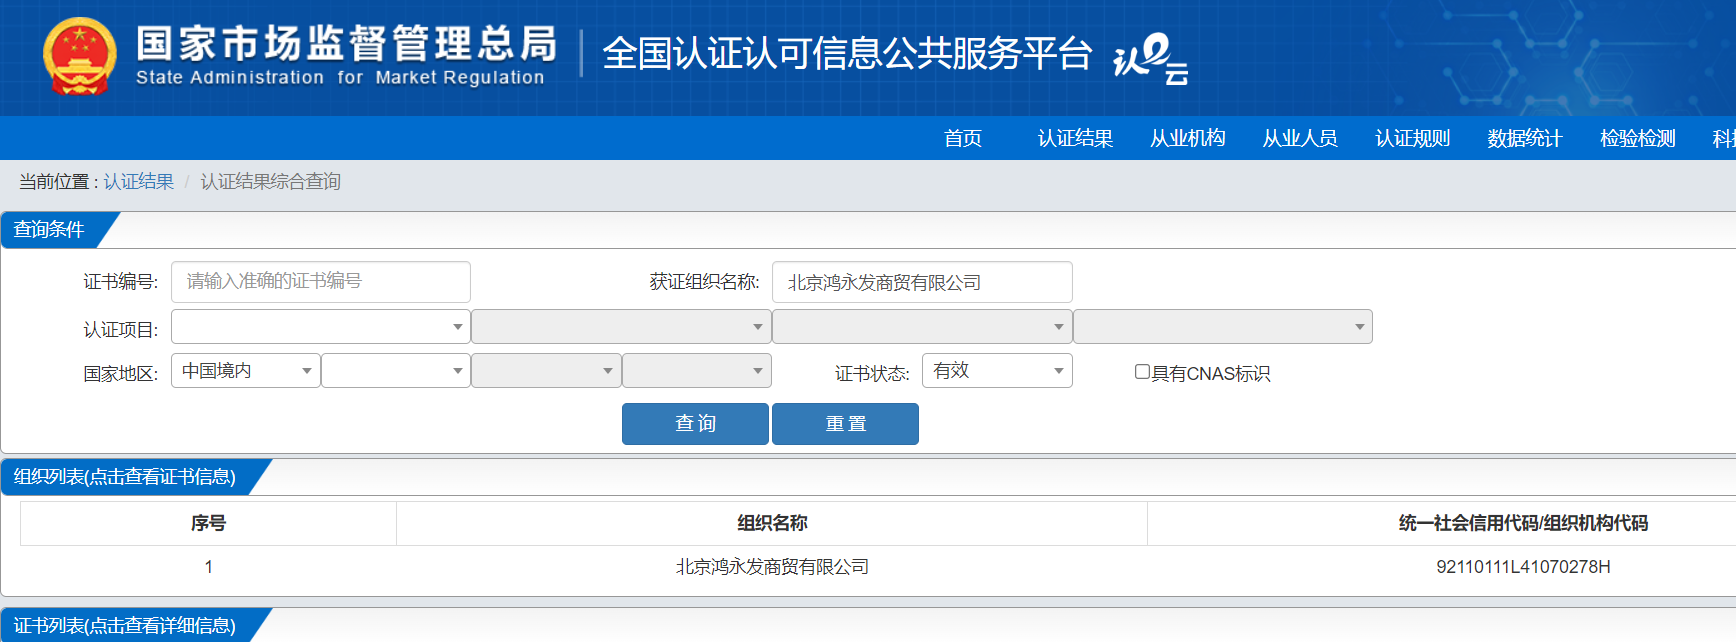Click the 北京鸿永发商贸有限公司 table row cell
This screenshot has height=642, width=1736.
772,567
